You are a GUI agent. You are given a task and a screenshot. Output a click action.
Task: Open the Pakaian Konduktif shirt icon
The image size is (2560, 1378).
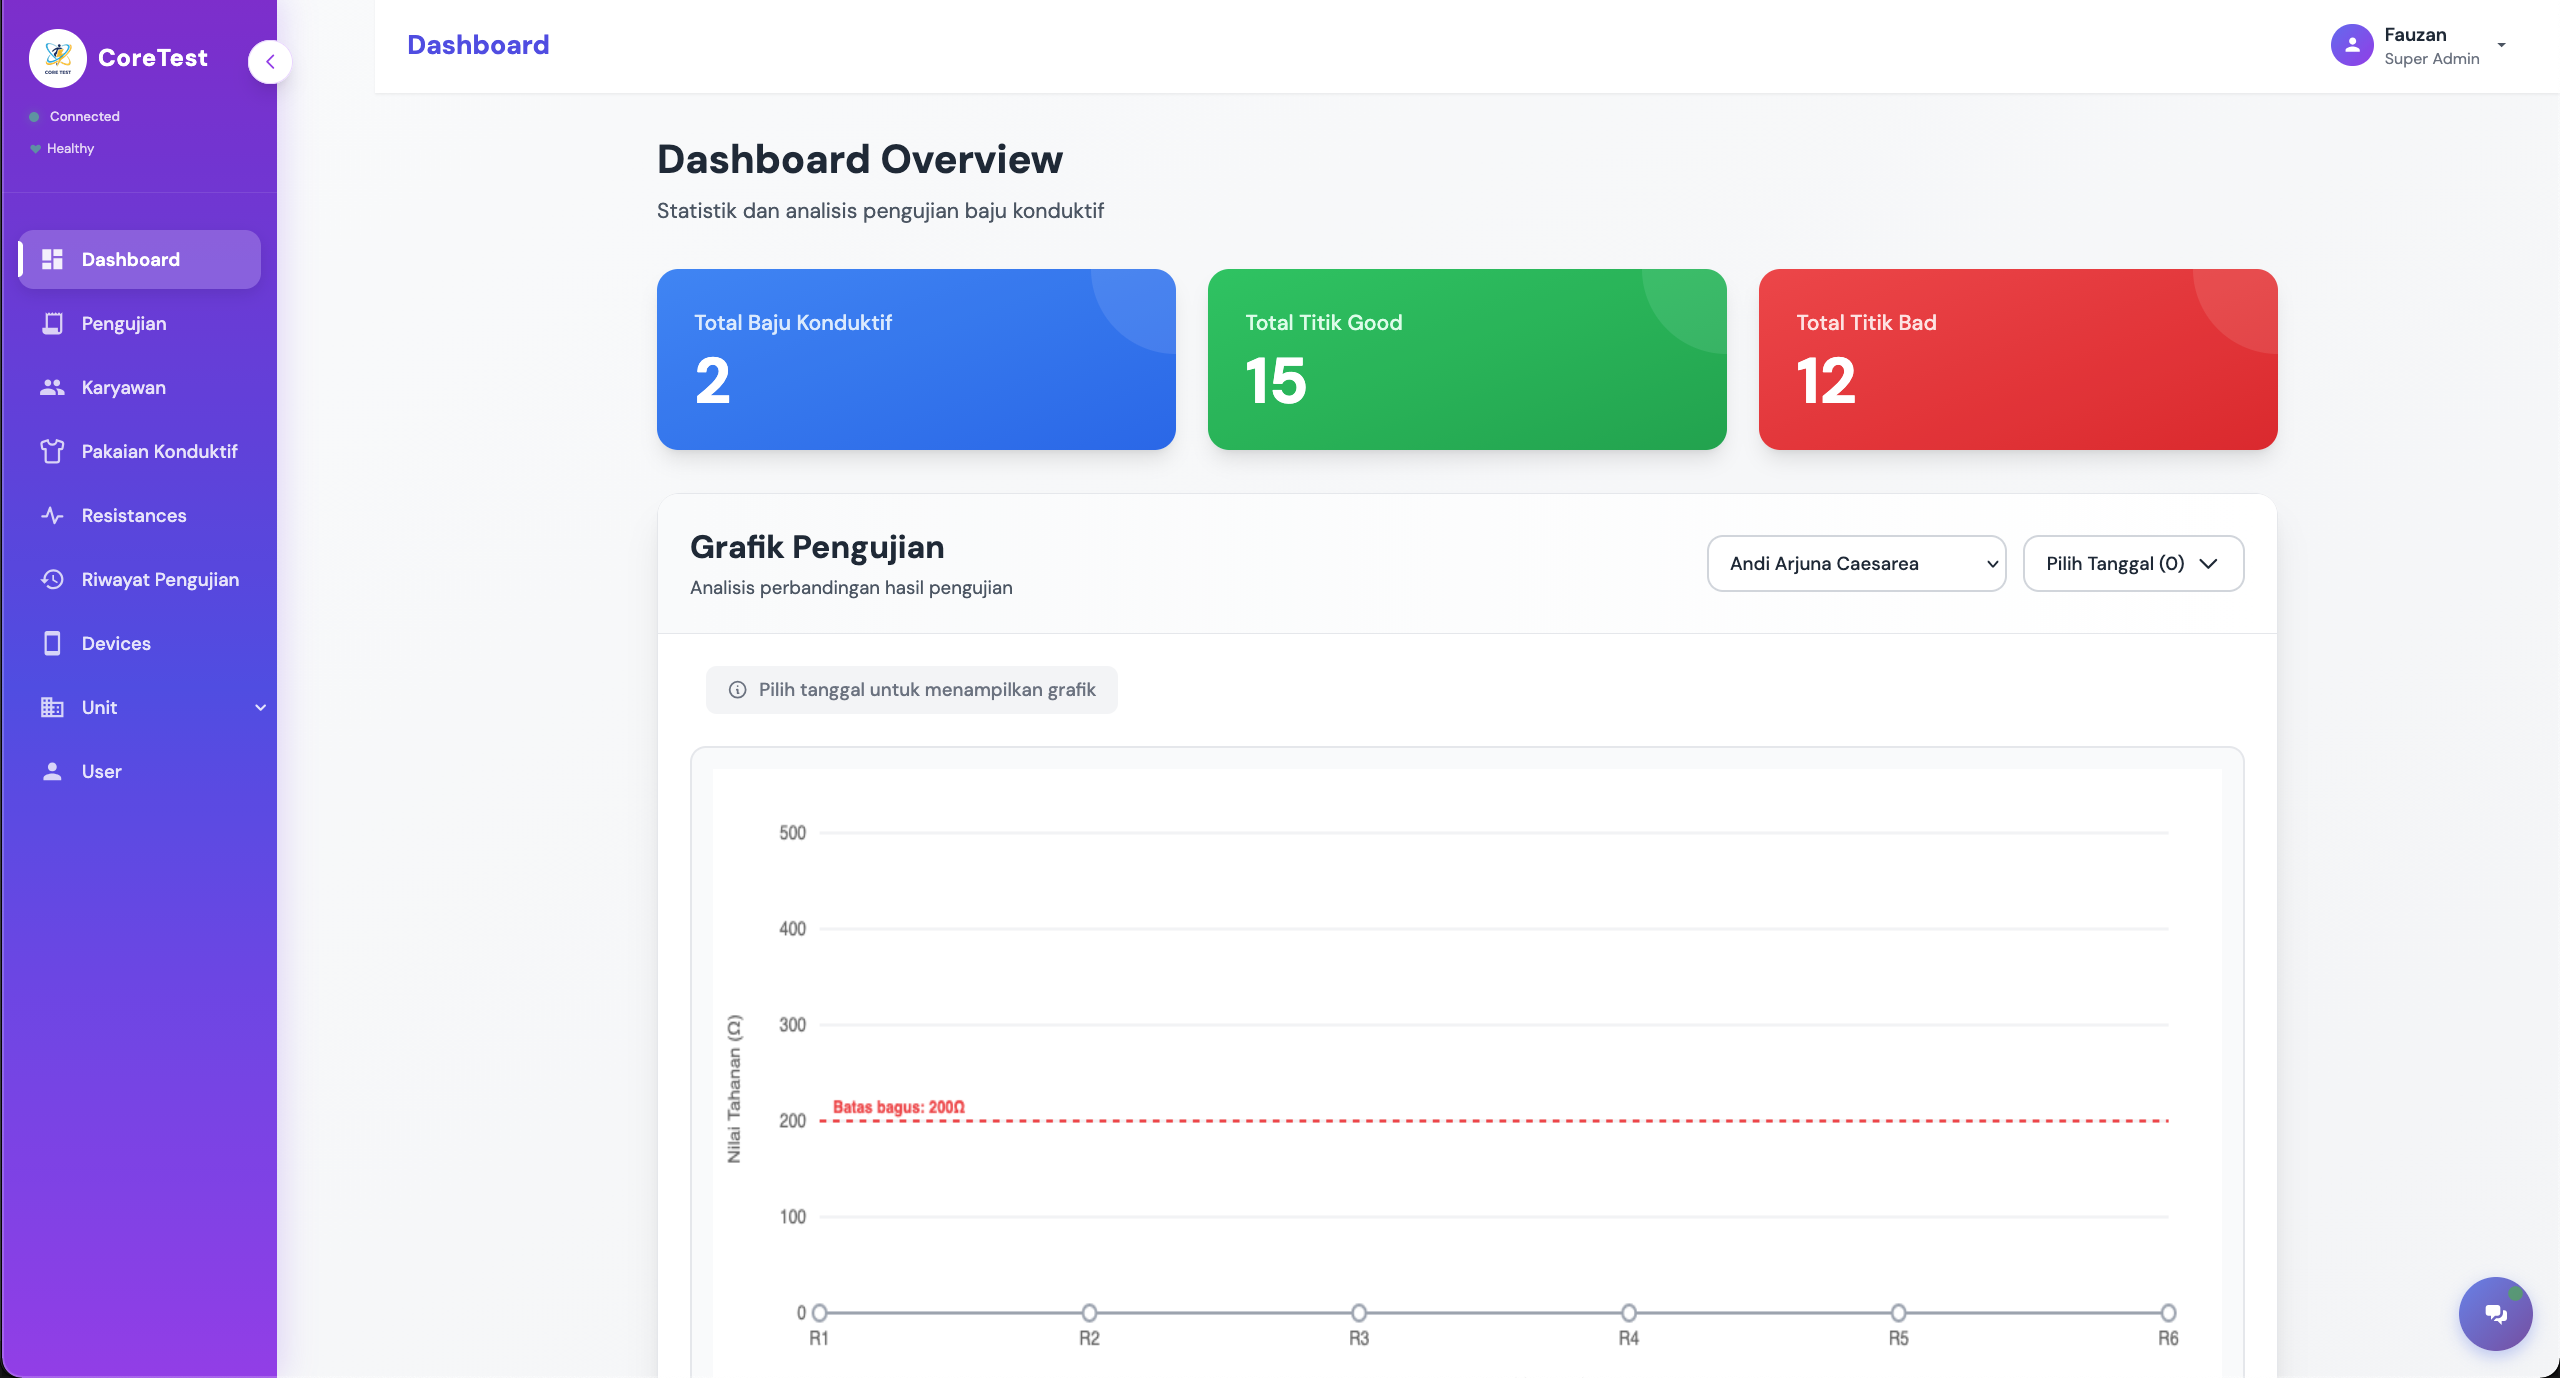coord(54,451)
